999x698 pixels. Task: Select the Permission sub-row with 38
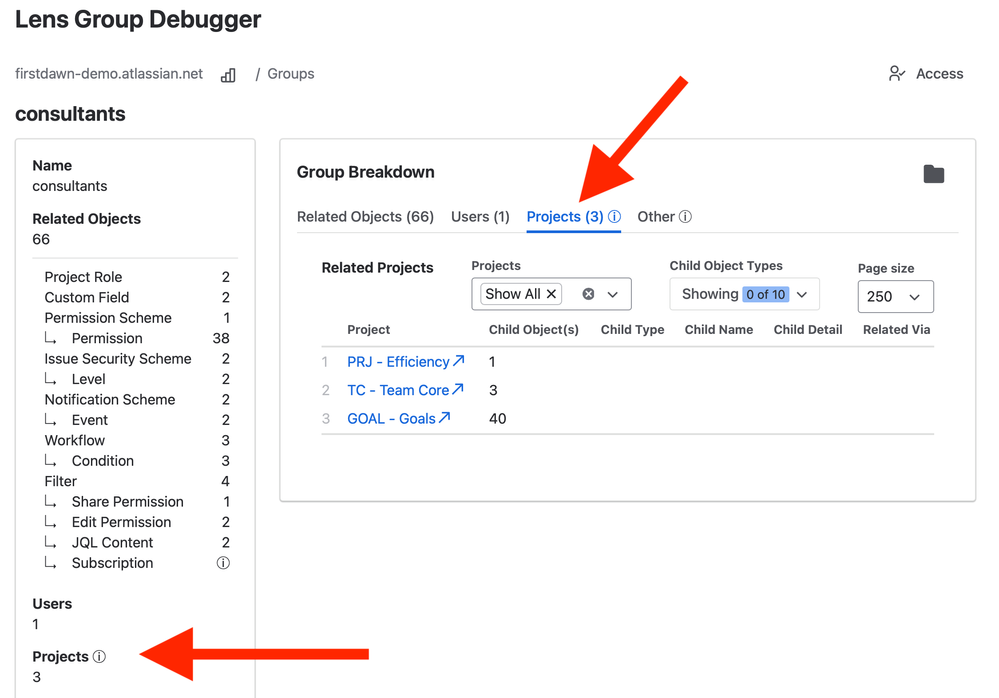pyautogui.click(x=136, y=338)
